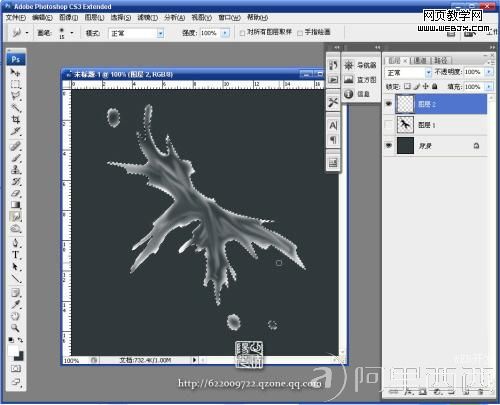Viewport: 500px width, 405px height.
Task: Select the Crop tool
Action: tap(15, 119)
